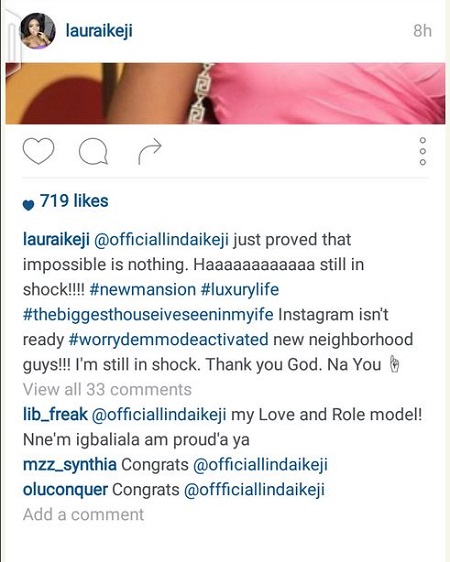450x562 pixels.
Task: Open three-dot post options menu
Action: pos(423,151)
